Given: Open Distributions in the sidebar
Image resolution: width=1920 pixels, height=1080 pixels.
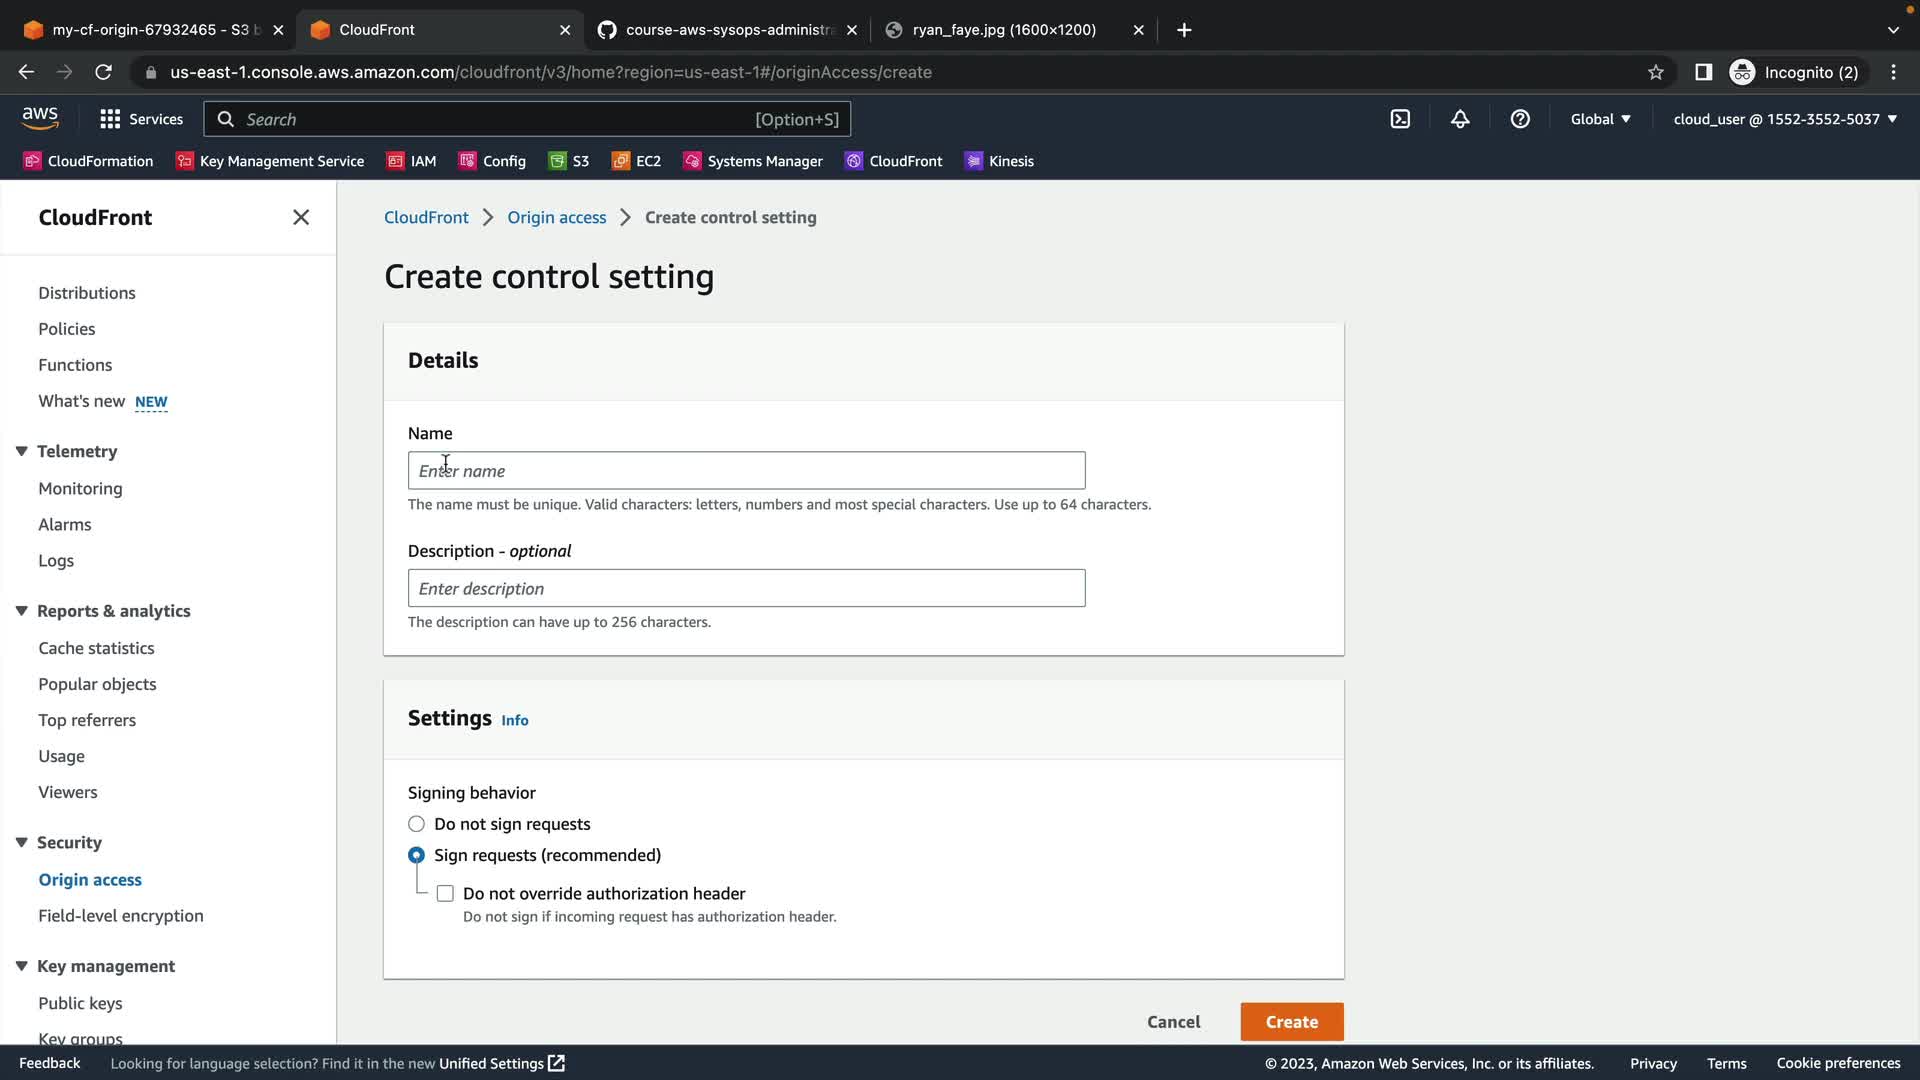Looking at the screenshot, I should [x=87, y=293].
